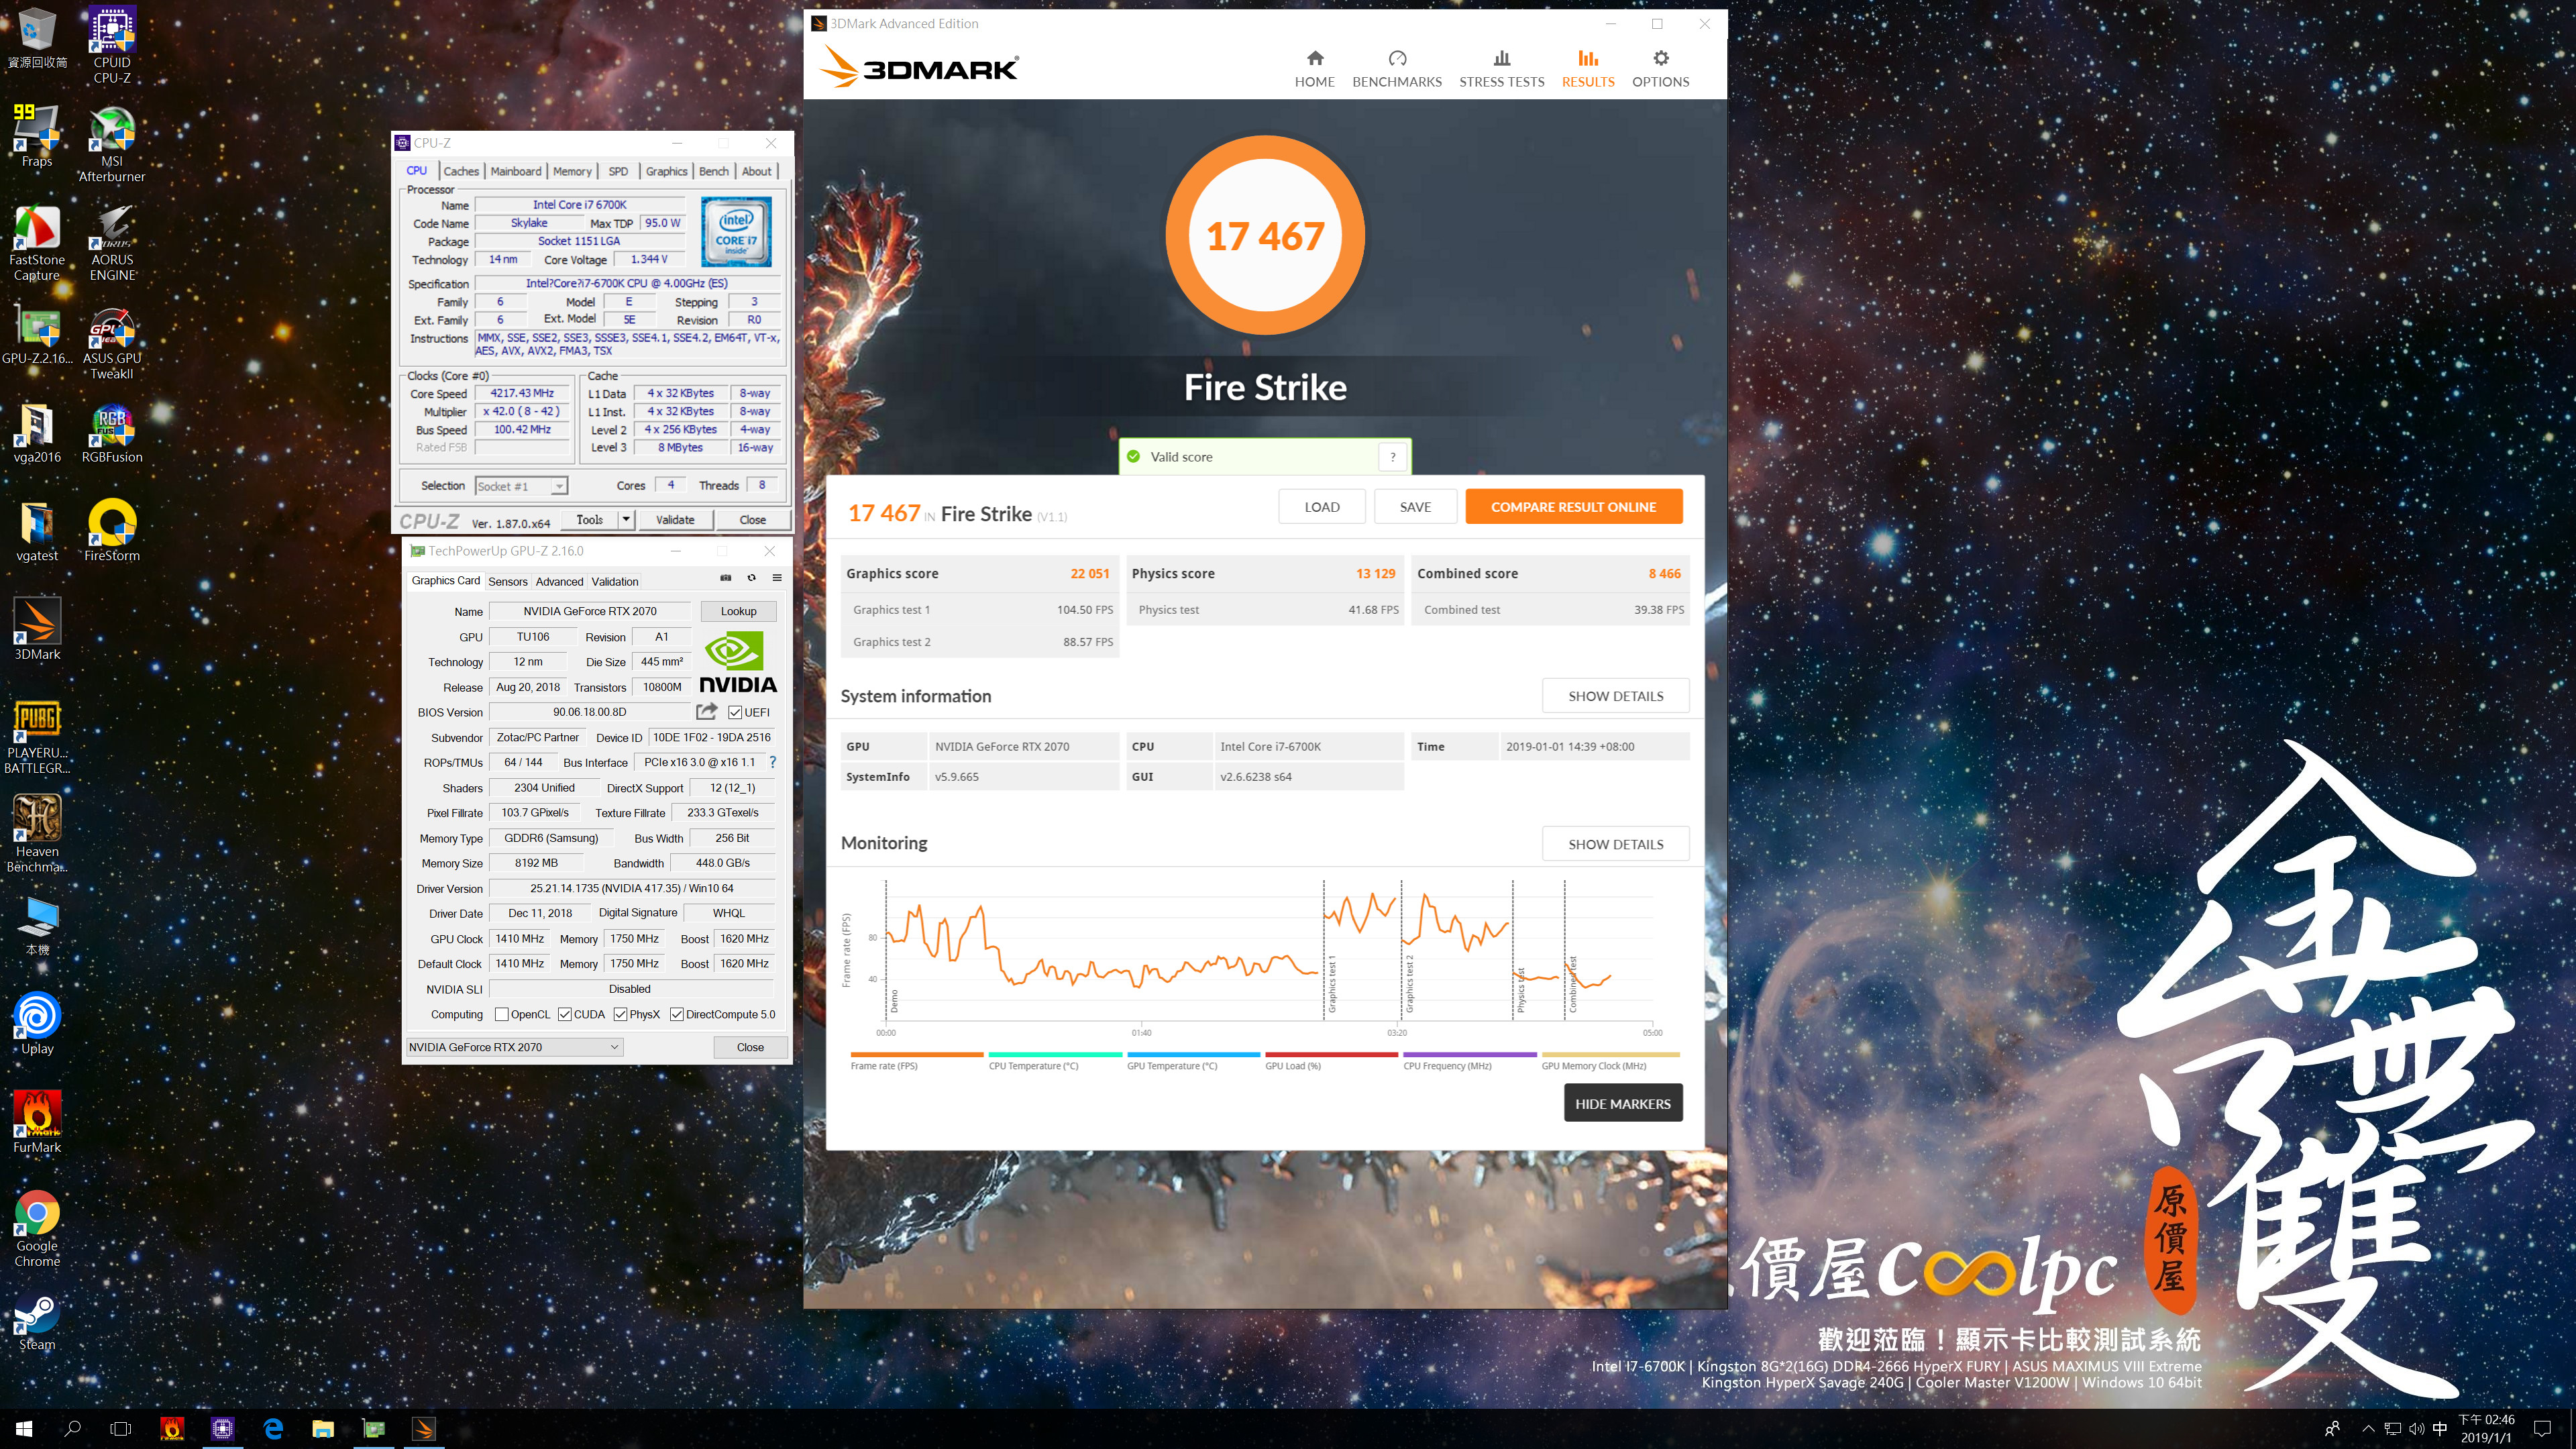
Task: Click the 22 051 Graphics score value
Action: 1089,574
